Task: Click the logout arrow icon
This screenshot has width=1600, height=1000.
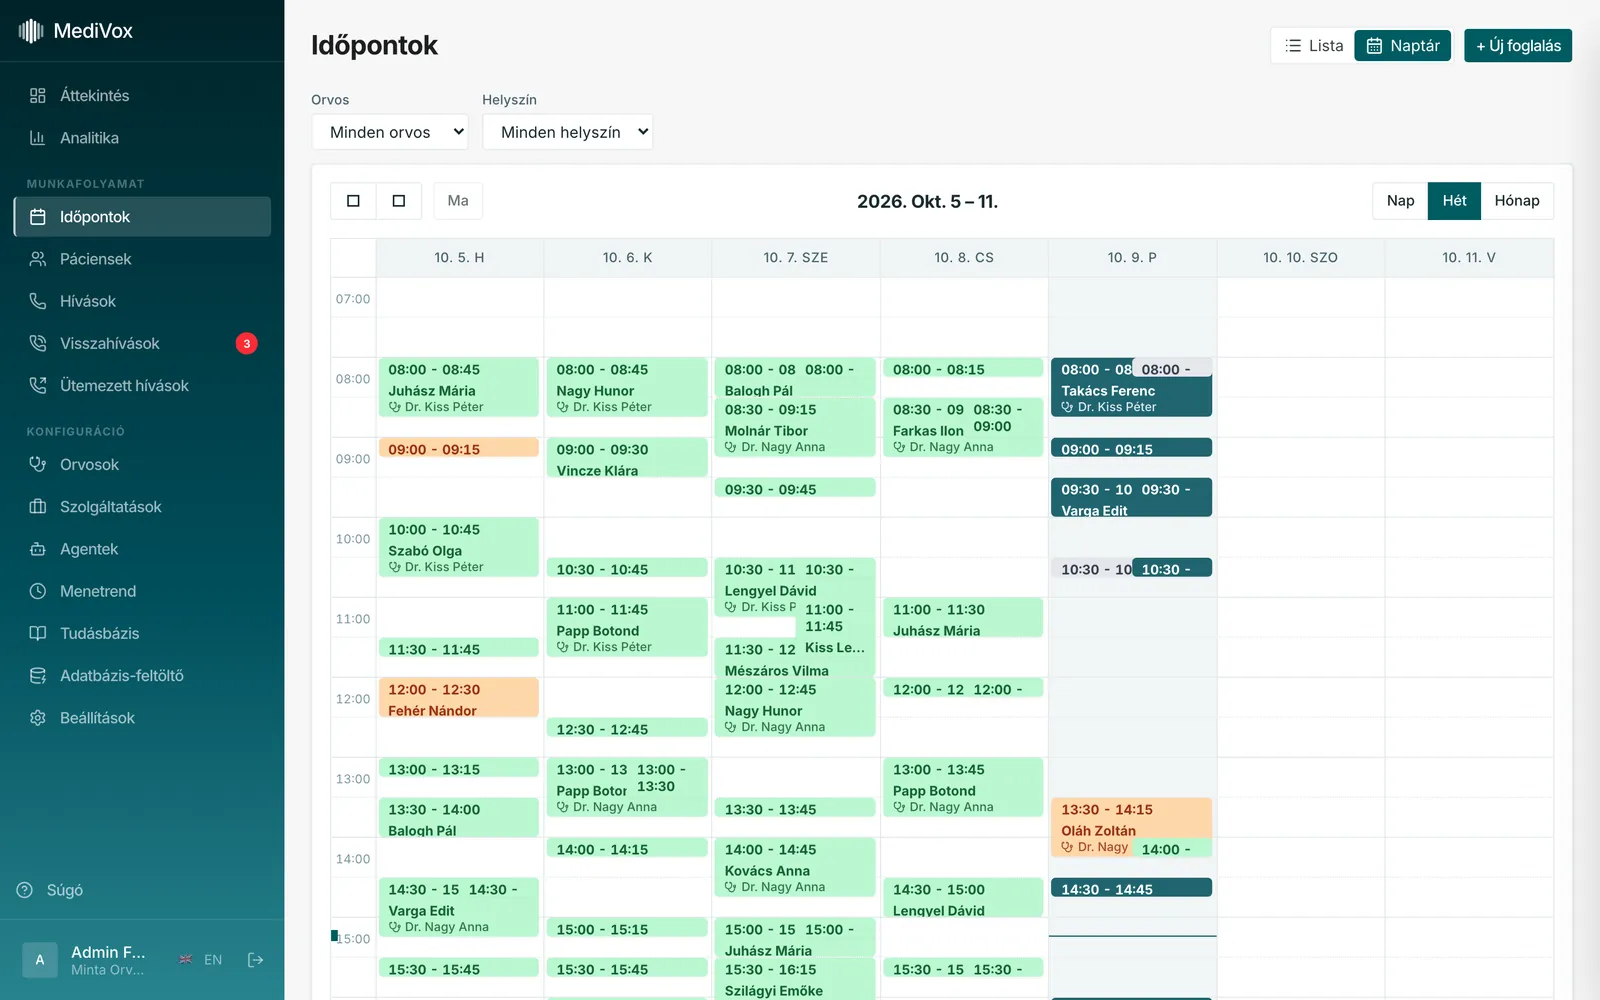Action: coord(255,960)
